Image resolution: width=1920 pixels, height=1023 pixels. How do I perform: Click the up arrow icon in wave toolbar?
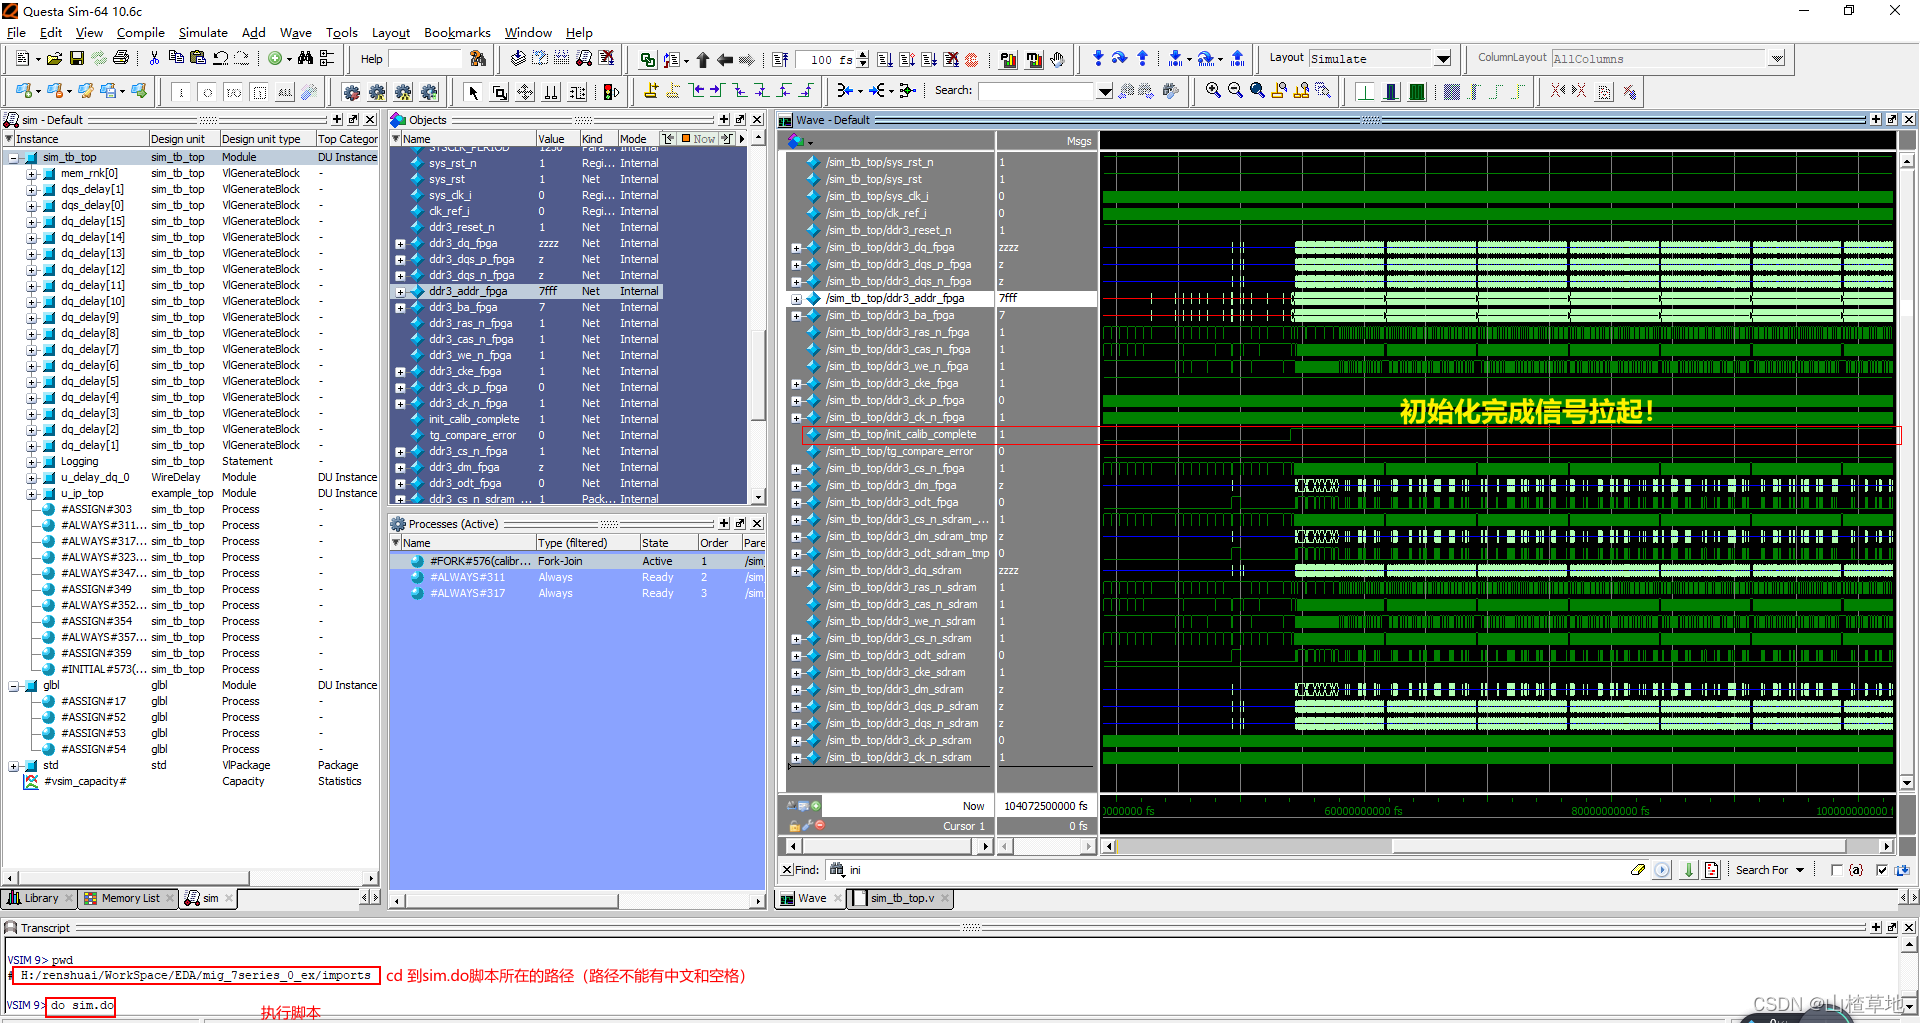click(702, 59)
